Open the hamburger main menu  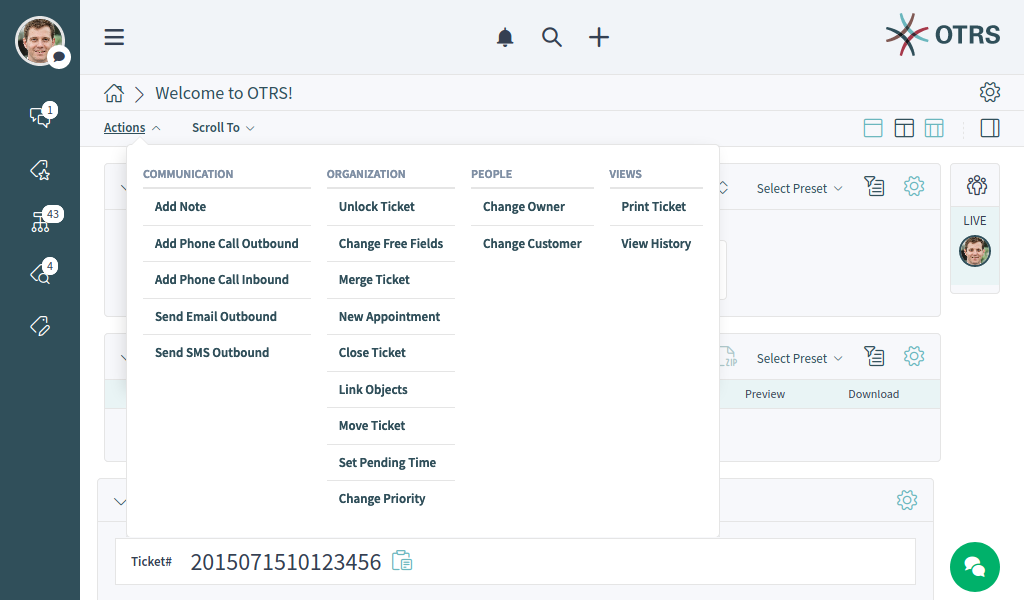114,37
